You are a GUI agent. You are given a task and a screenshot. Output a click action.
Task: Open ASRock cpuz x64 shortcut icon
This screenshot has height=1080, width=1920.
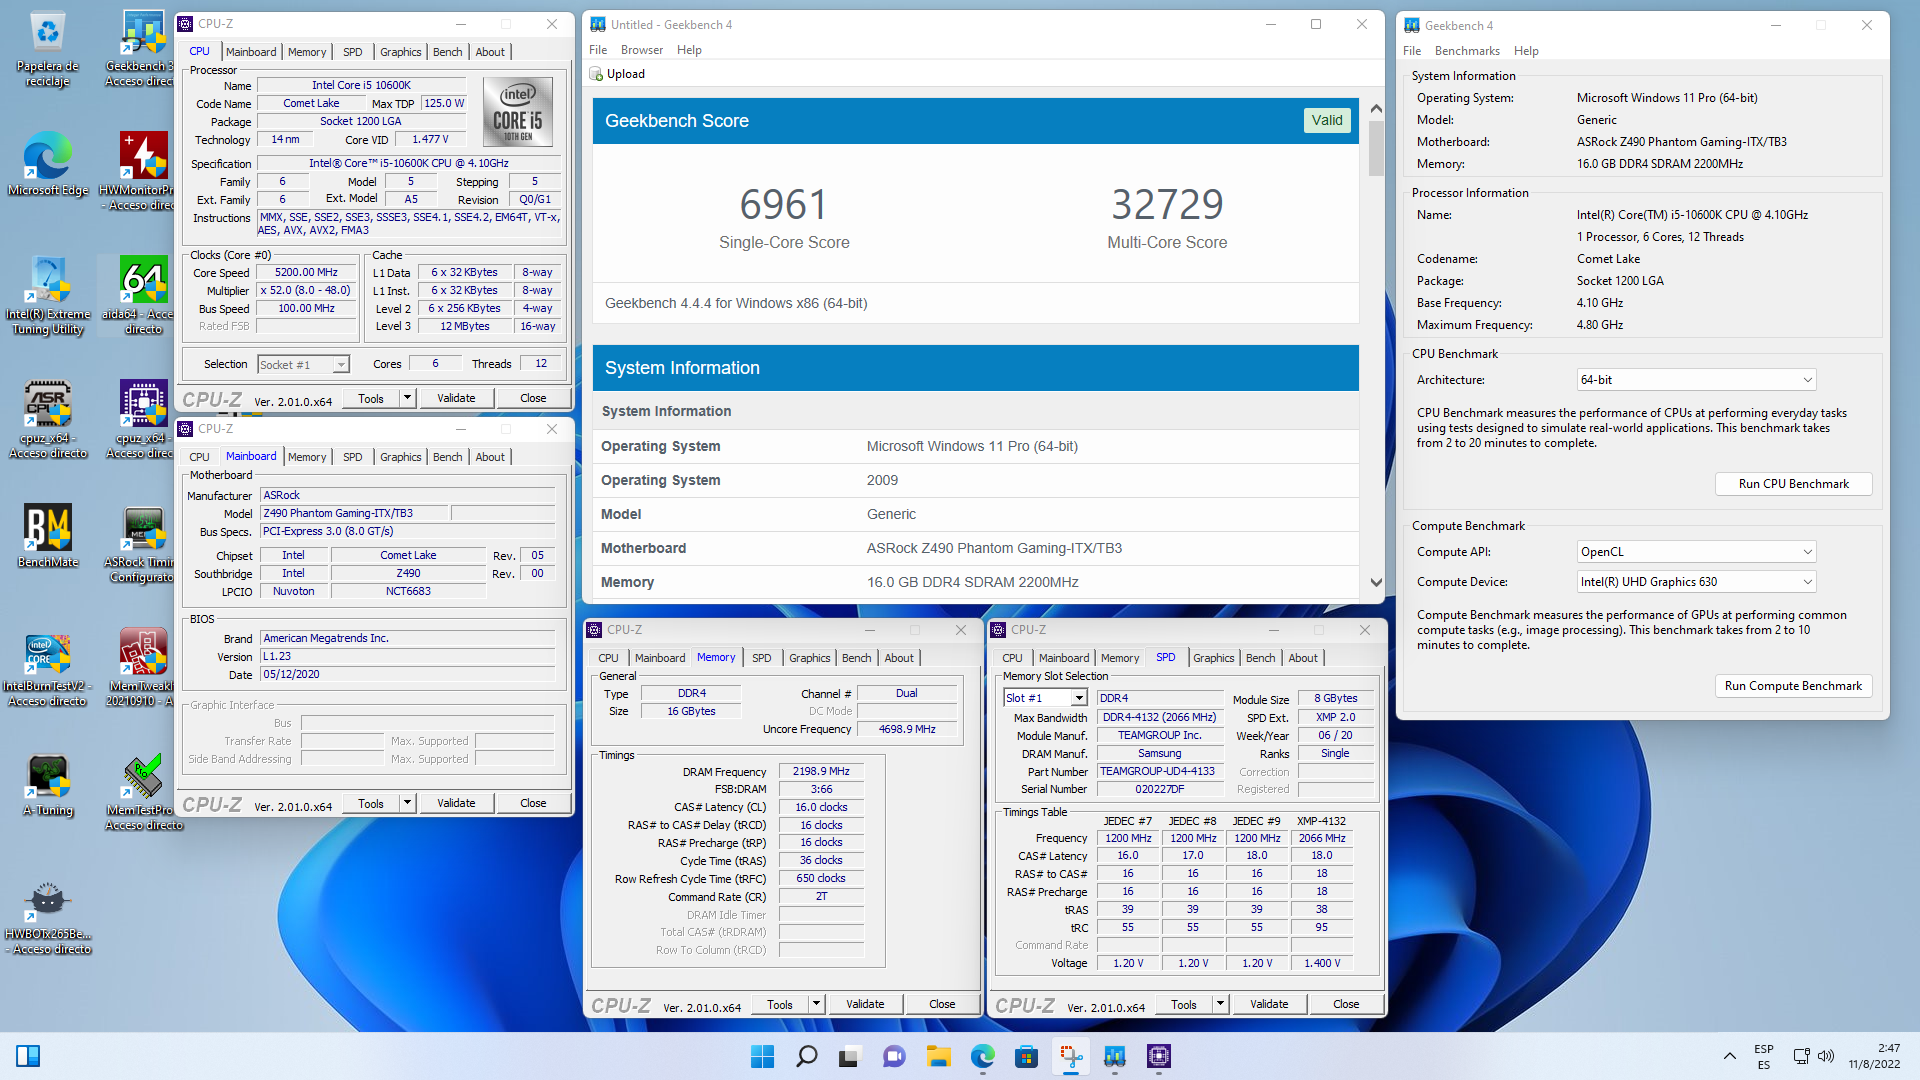click(47, 419)
